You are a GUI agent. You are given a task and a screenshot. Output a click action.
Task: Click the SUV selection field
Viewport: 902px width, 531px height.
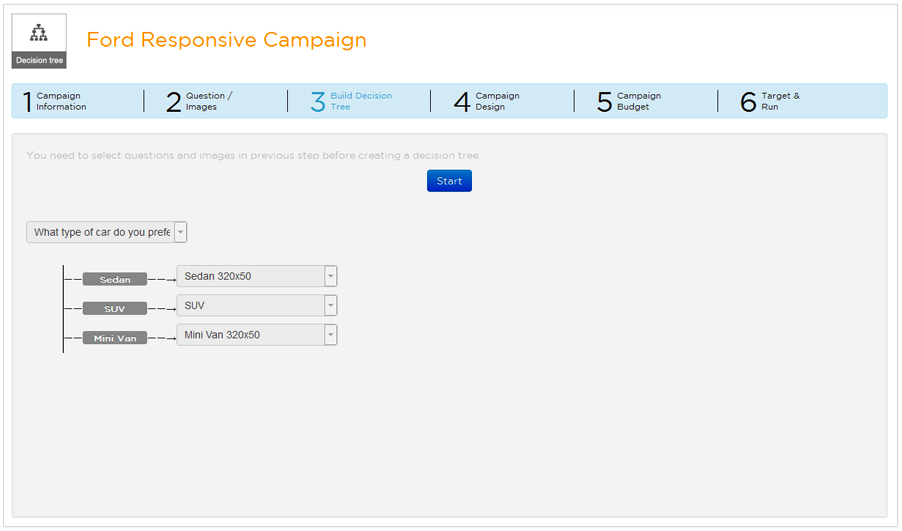tap(250, 305)
